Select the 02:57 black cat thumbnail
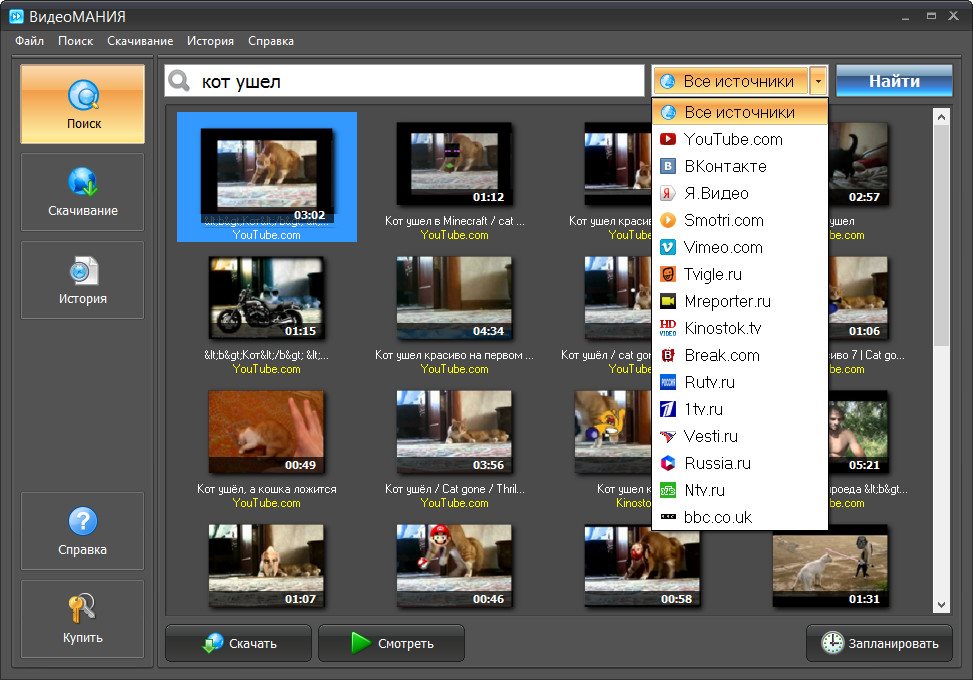Image resolution: width=973 pixels, height=680 pixels. click(x=858, y=164)
